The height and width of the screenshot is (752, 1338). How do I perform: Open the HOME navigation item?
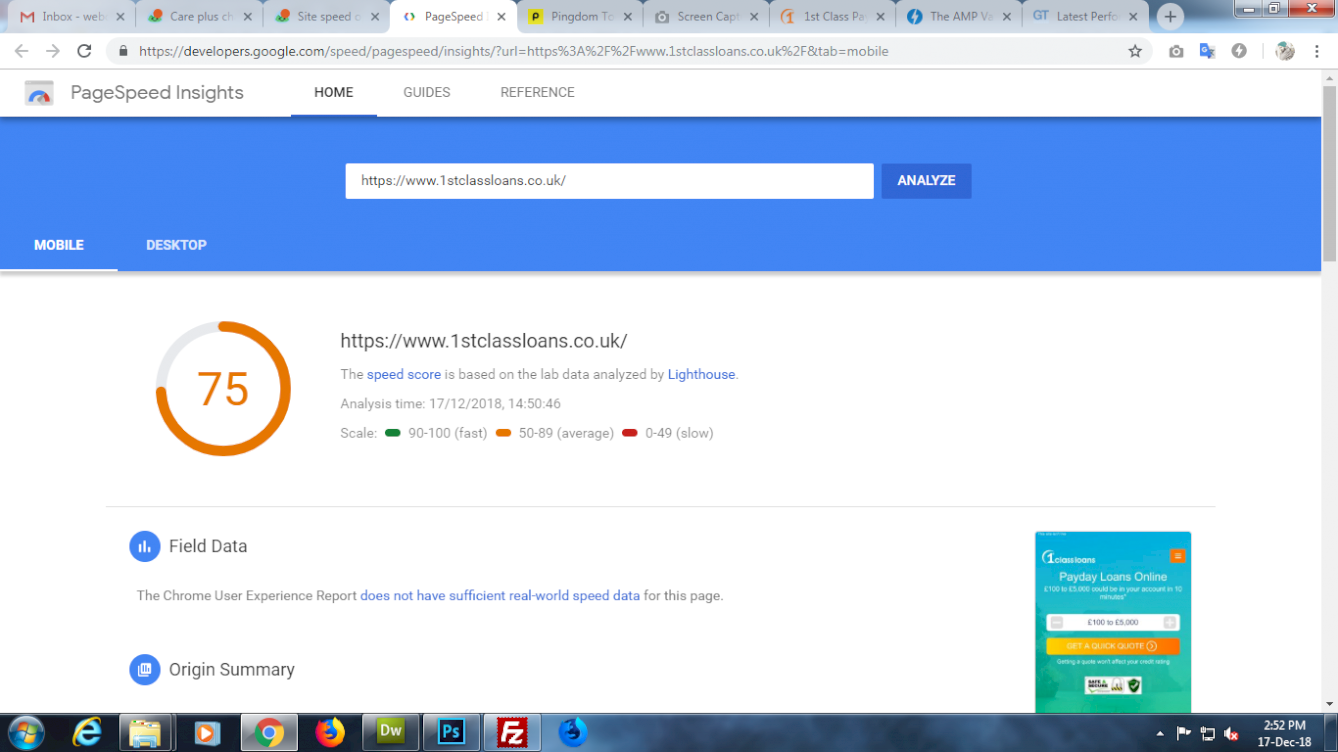coord(334,92)
